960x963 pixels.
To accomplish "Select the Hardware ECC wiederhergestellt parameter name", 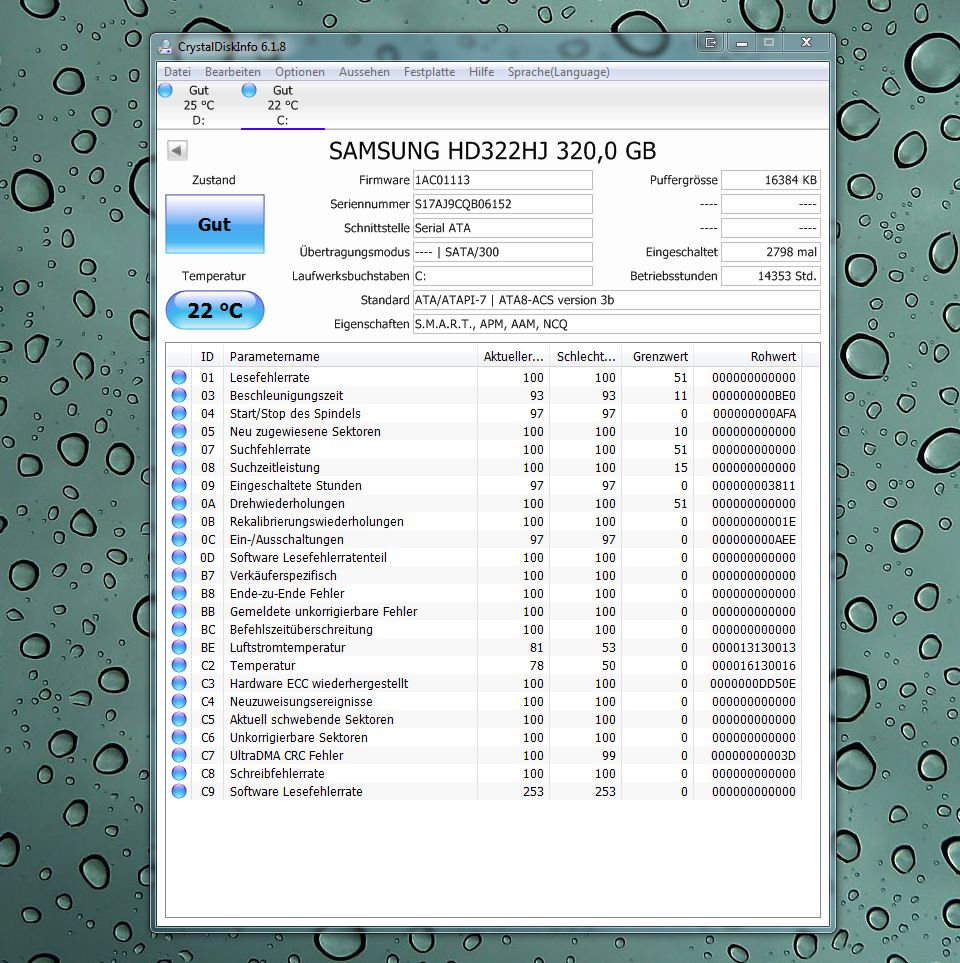I will click(319, 684).
